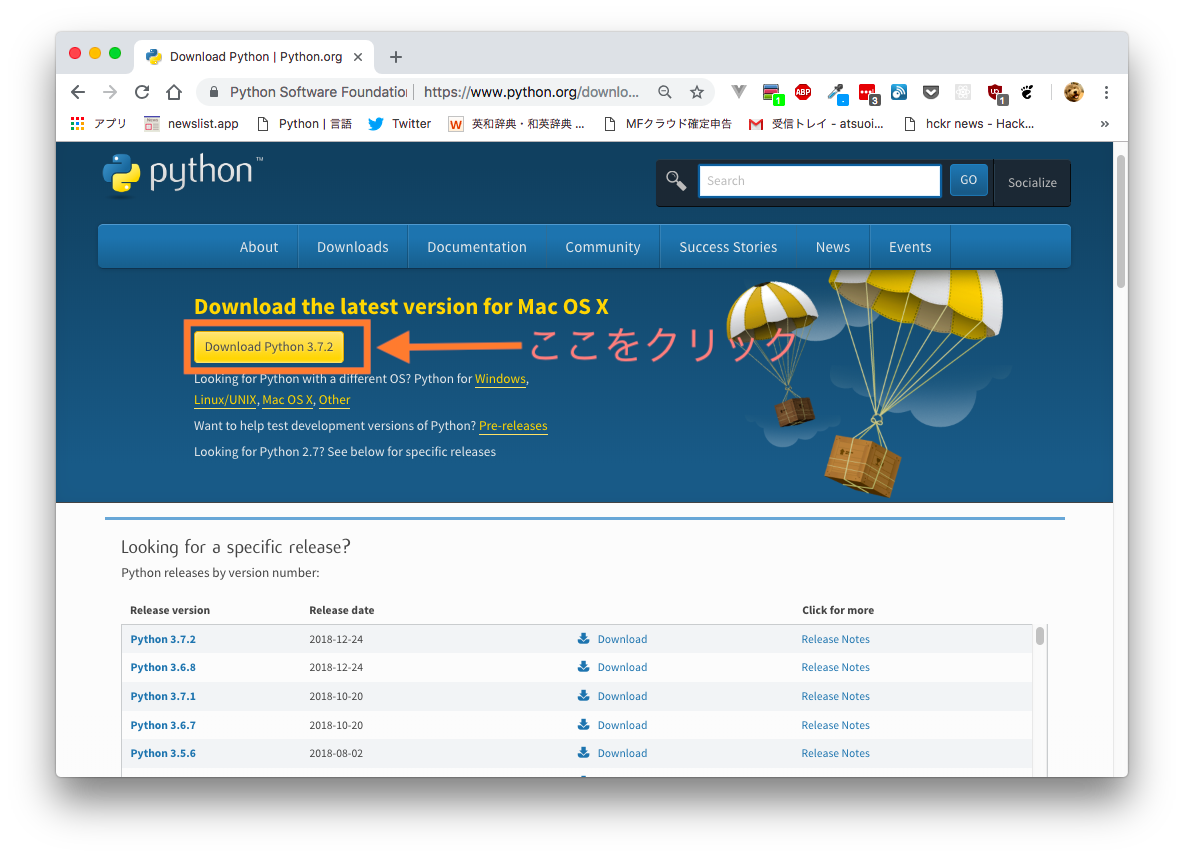This screenshot has height=857, width=1184.
Task: Click the zoom magnifier icon in address bar
Action: point(664,92)
